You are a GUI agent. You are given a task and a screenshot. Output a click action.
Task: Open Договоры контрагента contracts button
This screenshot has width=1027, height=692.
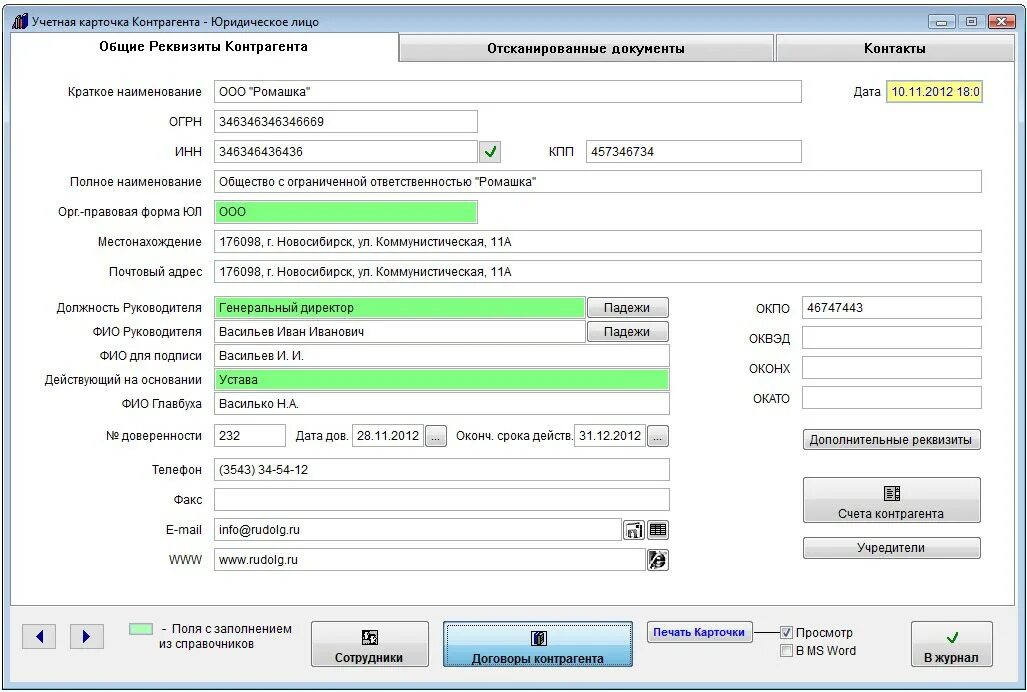point(538,644)
